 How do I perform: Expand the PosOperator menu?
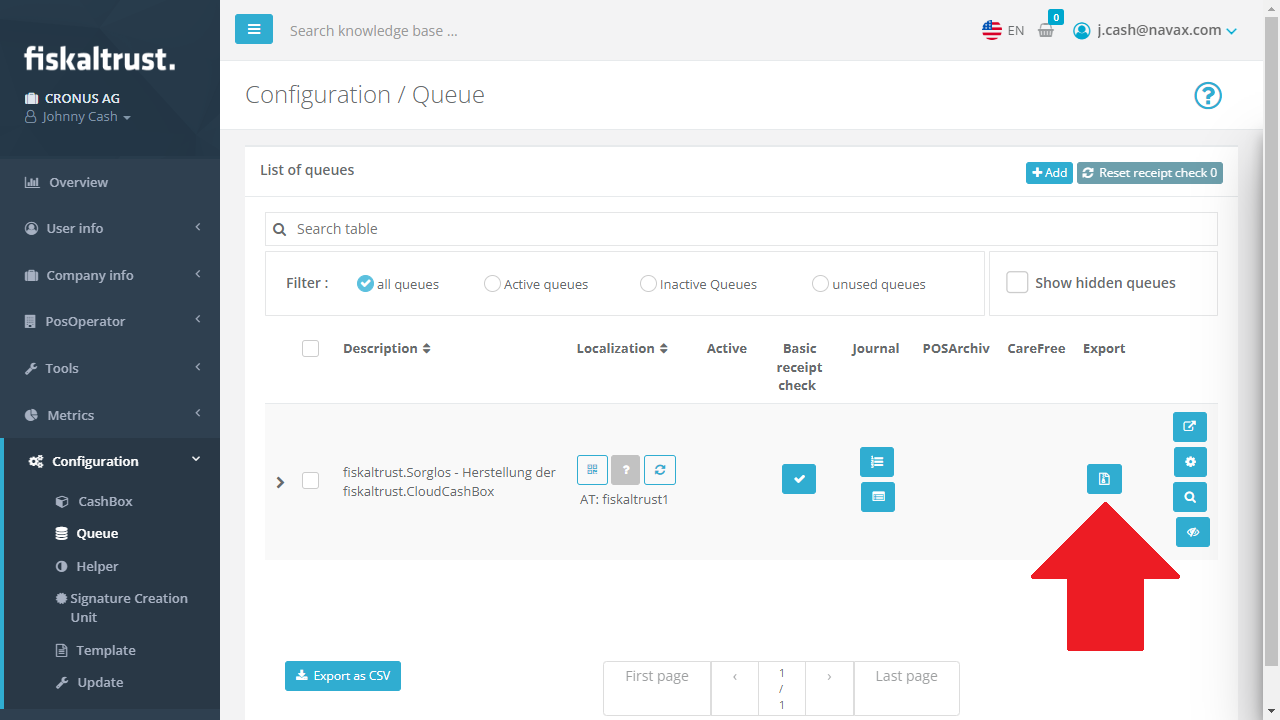pyautogui.click(x=110, y=321)
